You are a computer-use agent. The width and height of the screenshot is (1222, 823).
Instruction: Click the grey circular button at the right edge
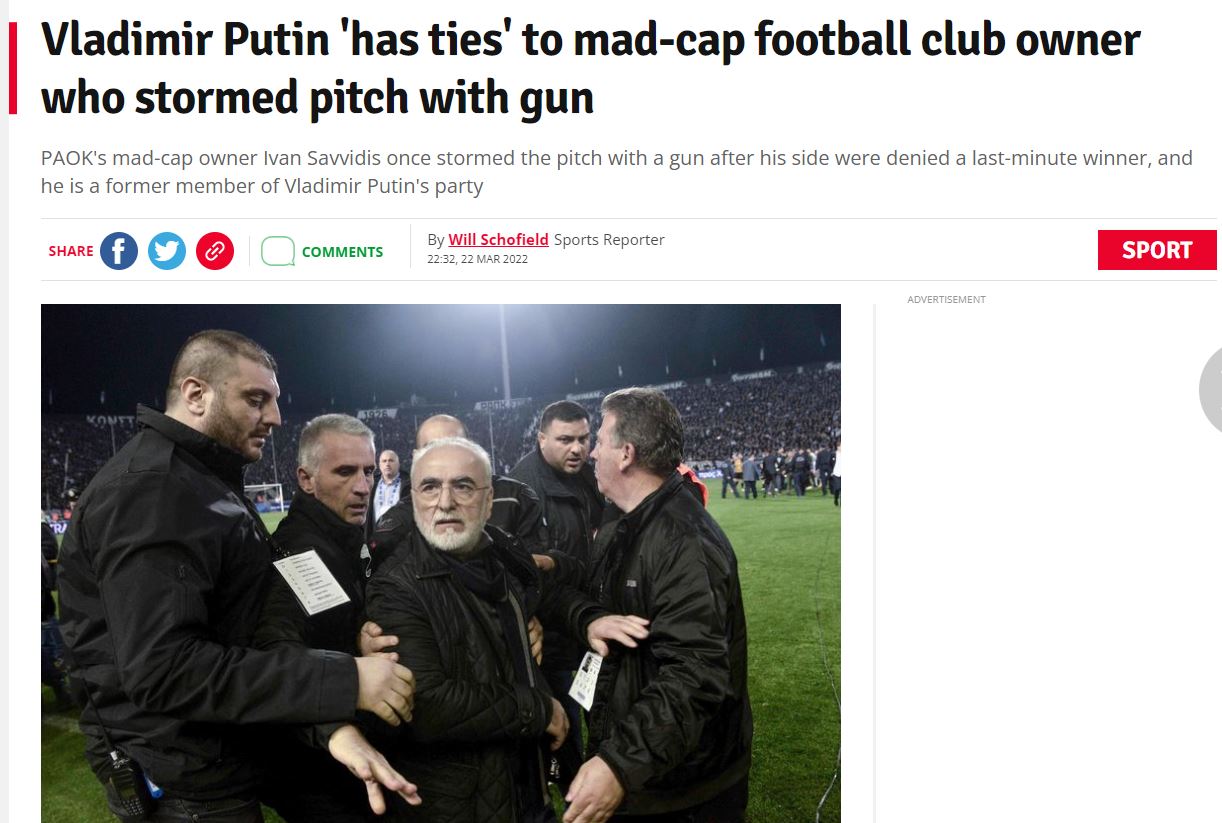pos(1211,390)
